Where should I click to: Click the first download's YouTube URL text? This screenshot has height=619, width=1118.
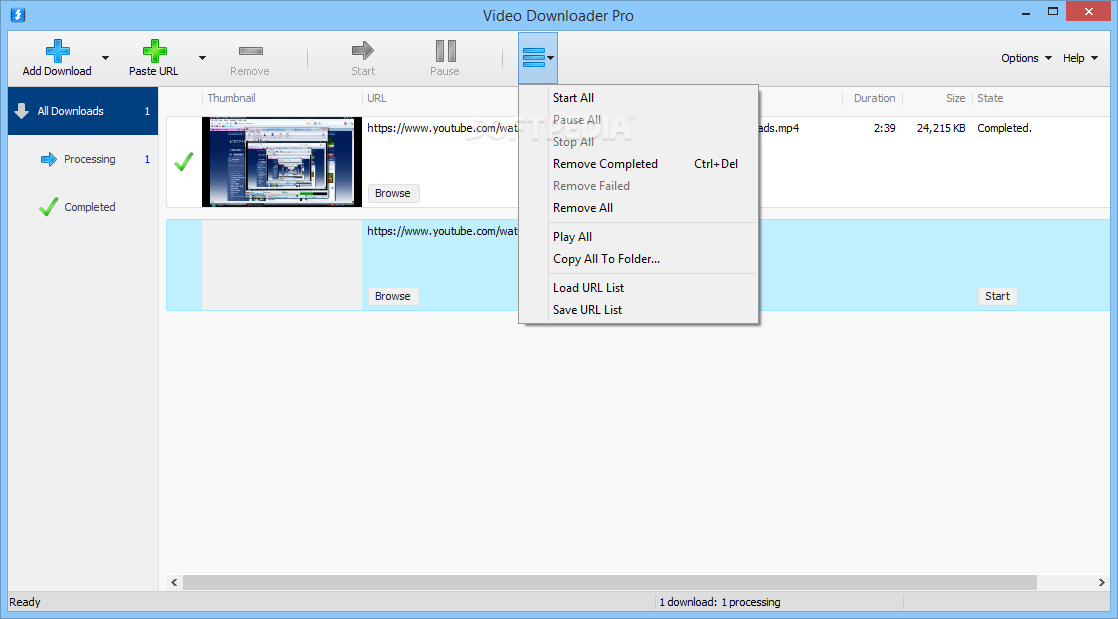pyautogui.click(x=442, y=128)
